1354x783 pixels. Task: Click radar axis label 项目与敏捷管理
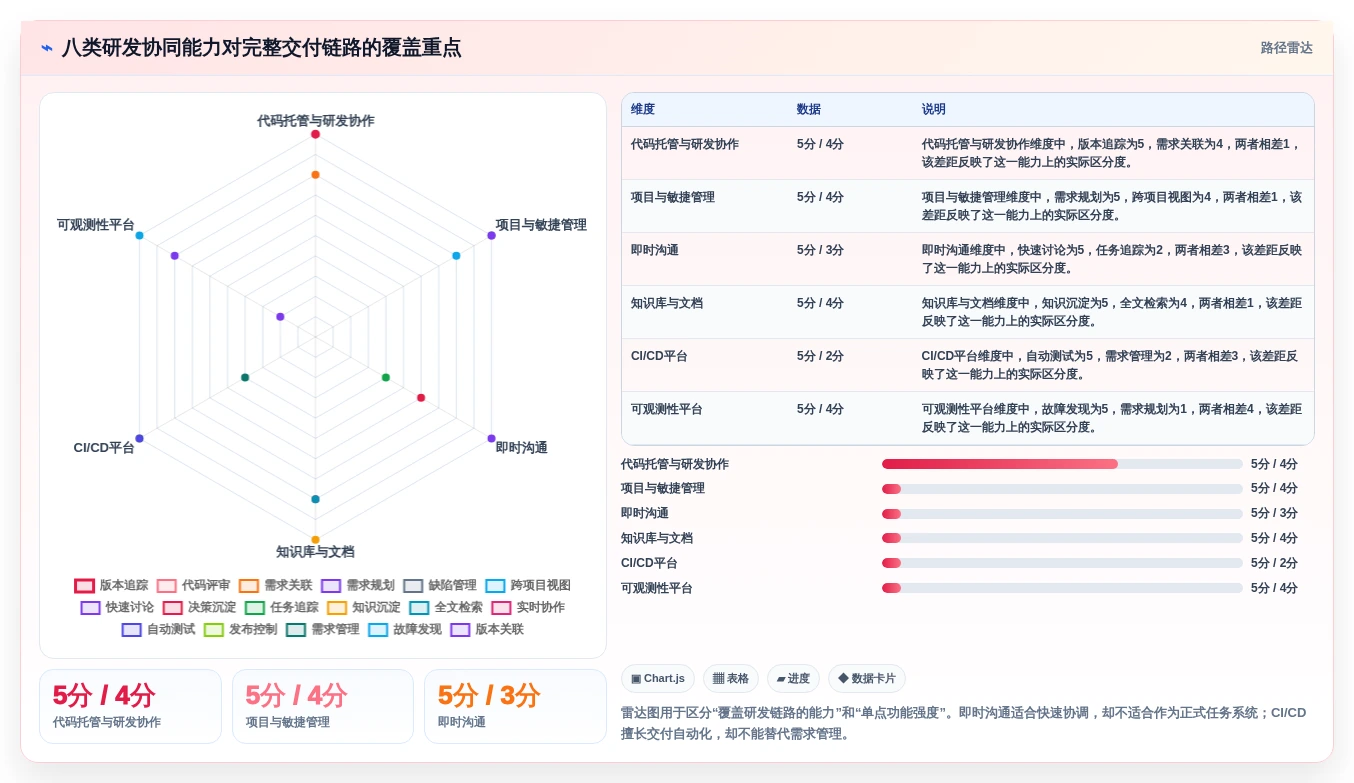point(541,225)
